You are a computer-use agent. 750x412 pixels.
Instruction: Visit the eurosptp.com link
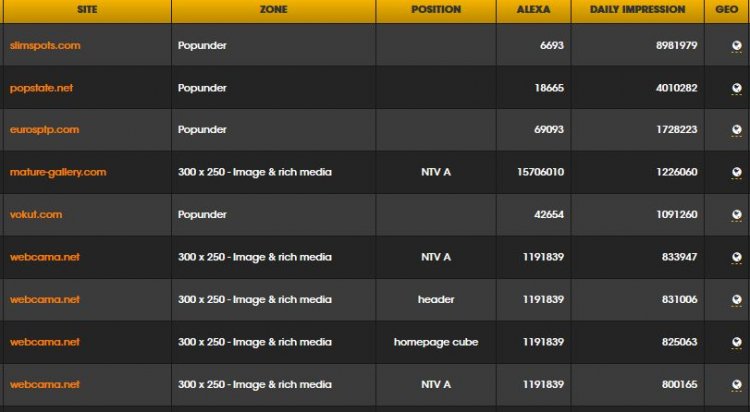point(44,130)
